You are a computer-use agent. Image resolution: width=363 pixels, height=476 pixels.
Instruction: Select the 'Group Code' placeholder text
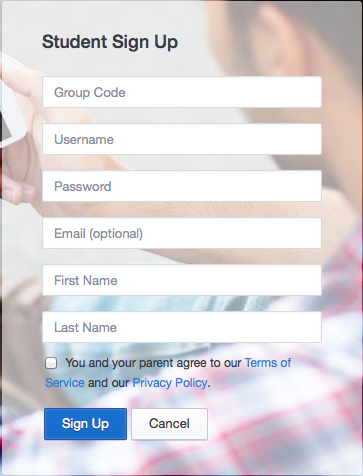tap(90, 92)
